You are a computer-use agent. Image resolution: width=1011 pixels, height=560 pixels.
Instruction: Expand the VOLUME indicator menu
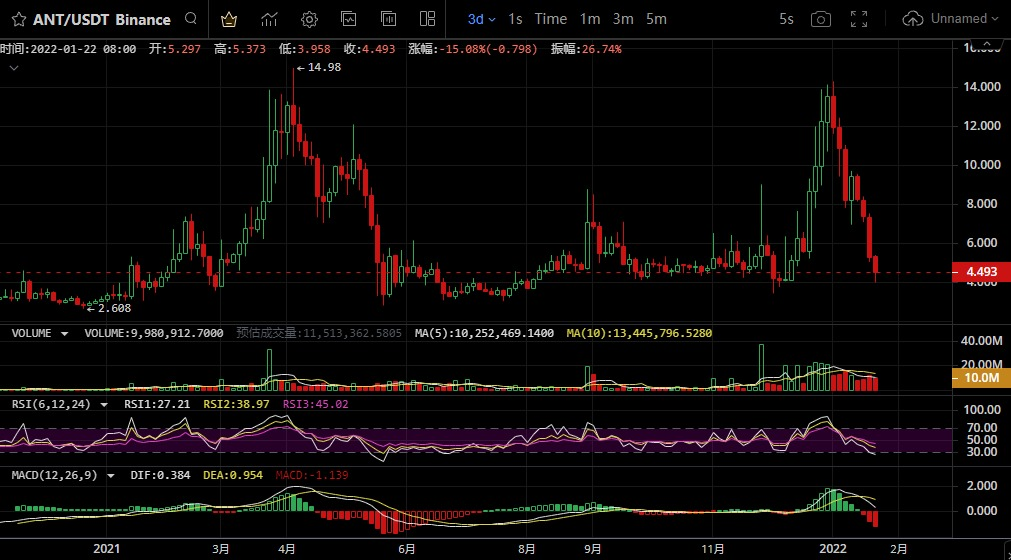coord(65,333)
